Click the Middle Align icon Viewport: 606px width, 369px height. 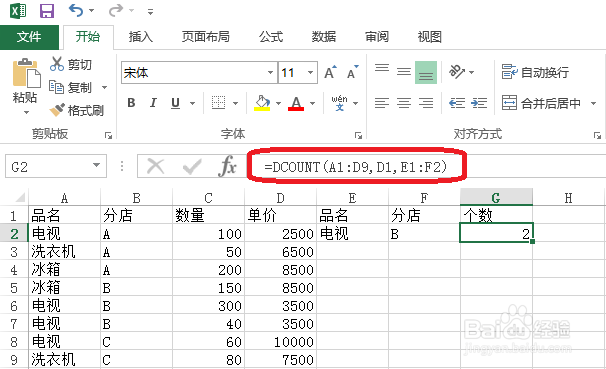tap(404, 72)
